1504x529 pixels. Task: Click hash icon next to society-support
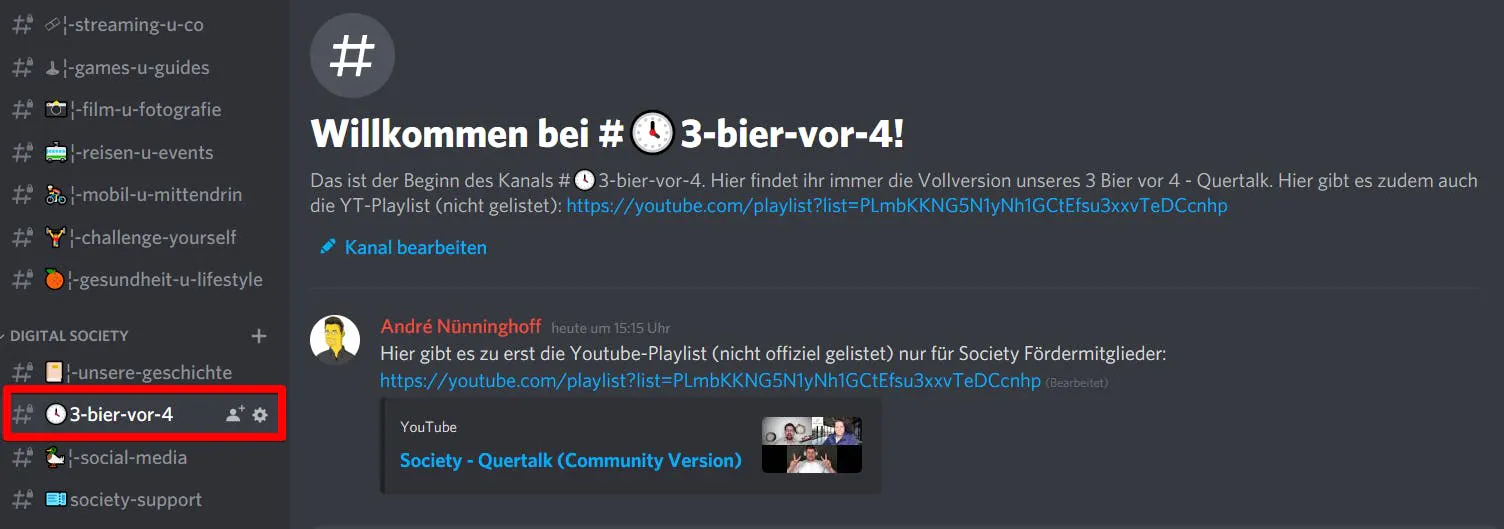tap(22, 500)
